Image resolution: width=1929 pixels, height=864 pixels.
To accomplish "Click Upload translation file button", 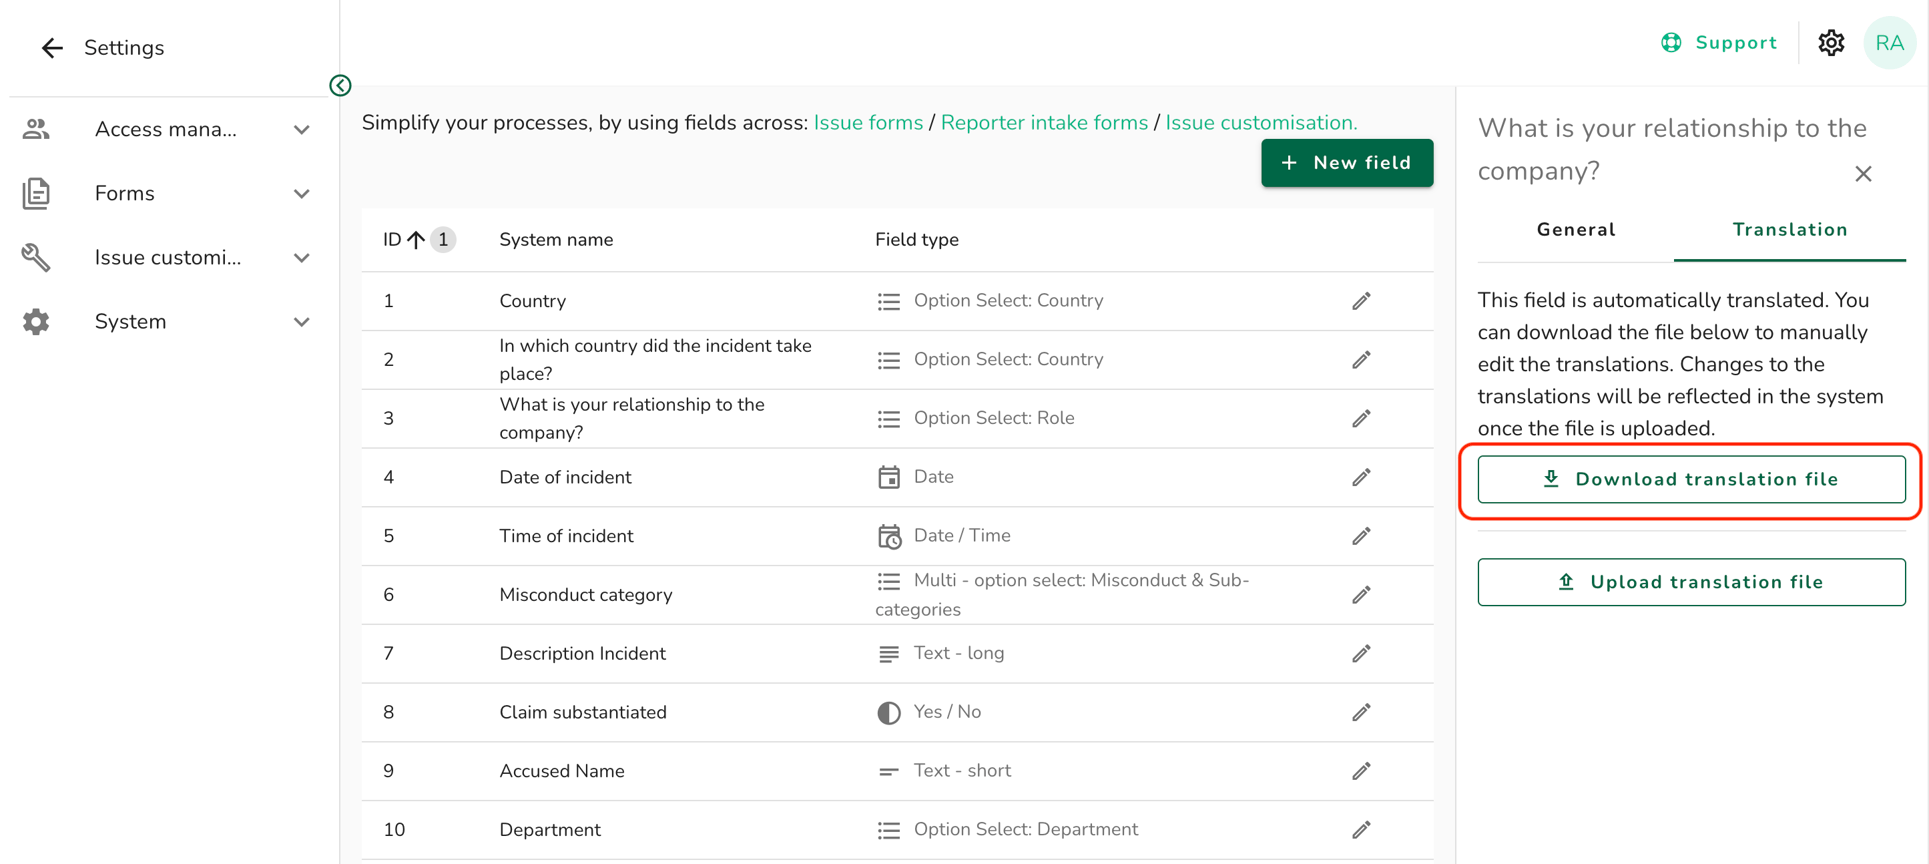I will pyautogui.click(x=1691, y=582).
